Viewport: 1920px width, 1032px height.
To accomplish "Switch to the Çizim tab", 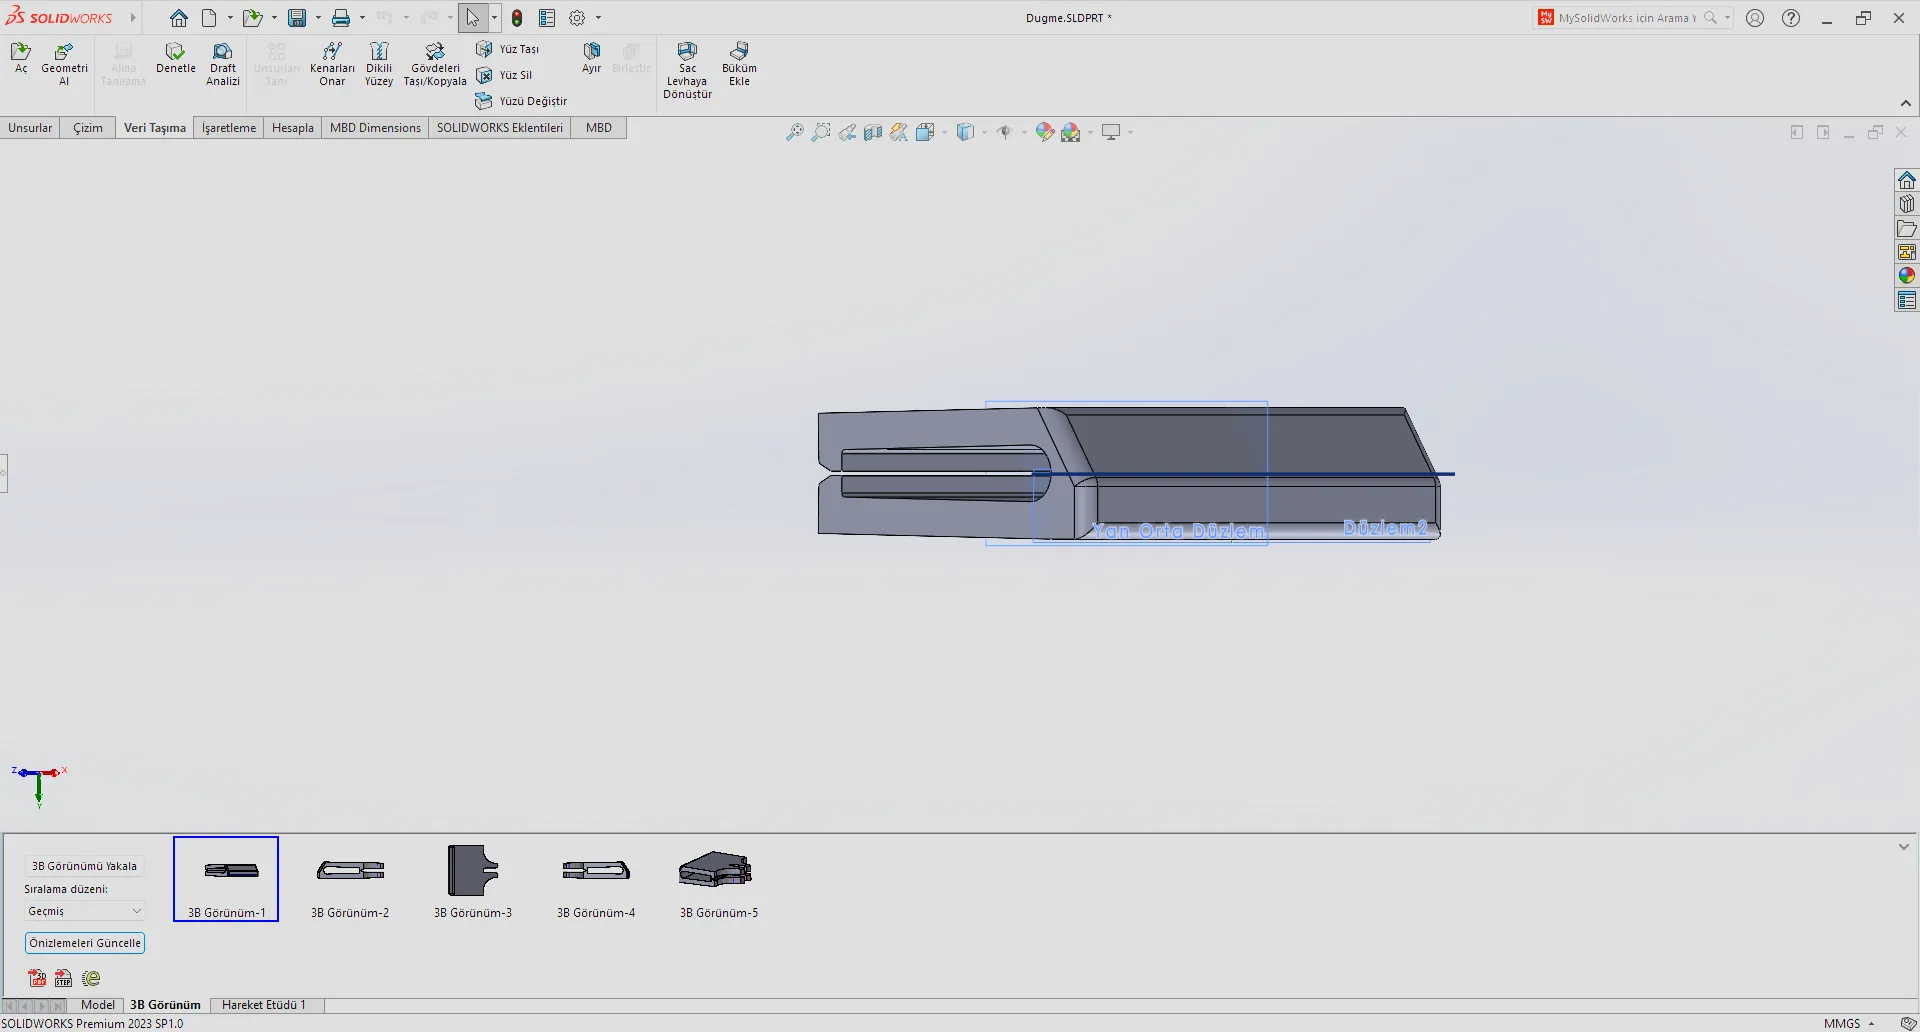I will (88, 128).
